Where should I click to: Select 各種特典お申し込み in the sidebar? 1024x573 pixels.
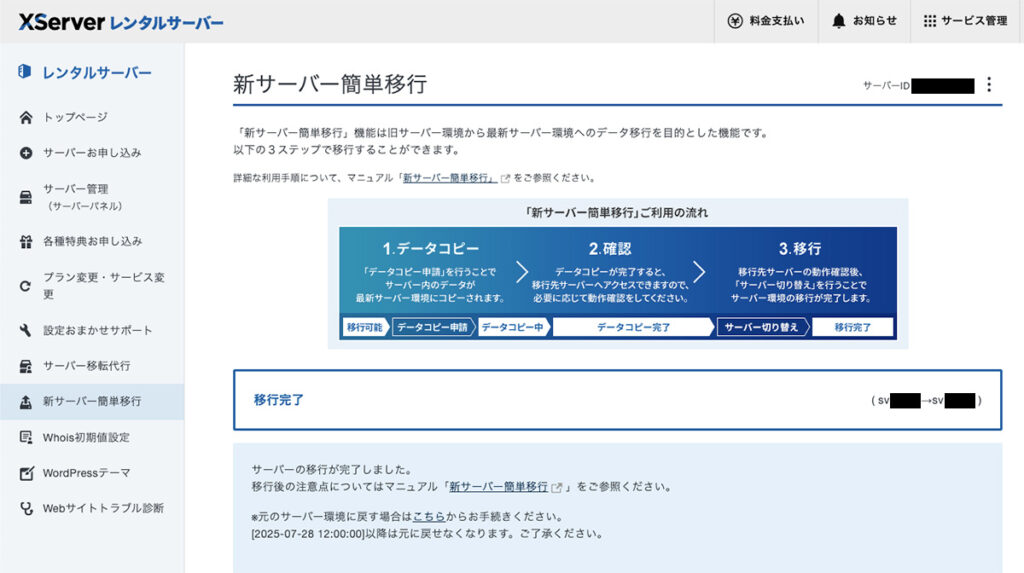(x=92, y=242)
